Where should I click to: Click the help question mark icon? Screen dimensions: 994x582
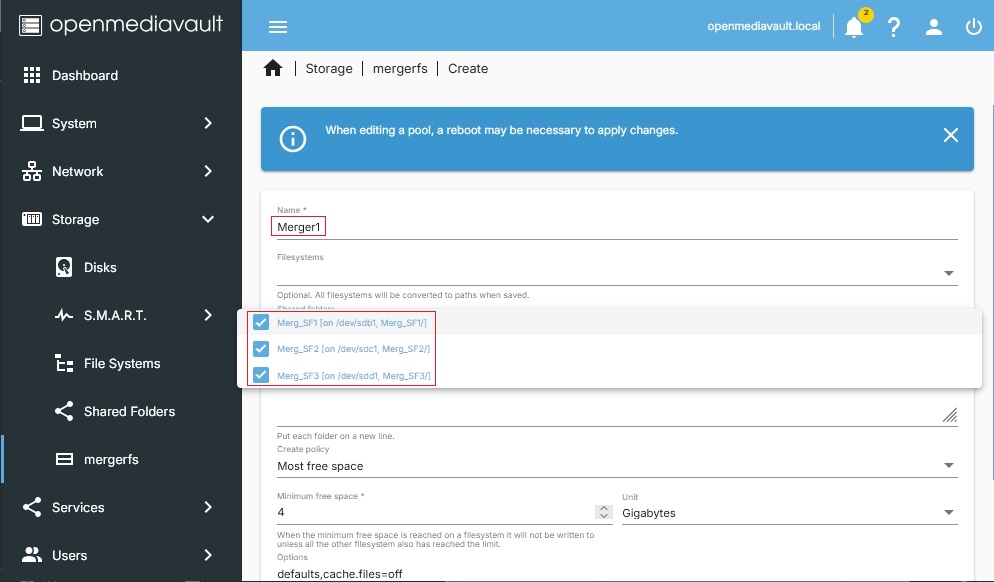tap(894, 27)
